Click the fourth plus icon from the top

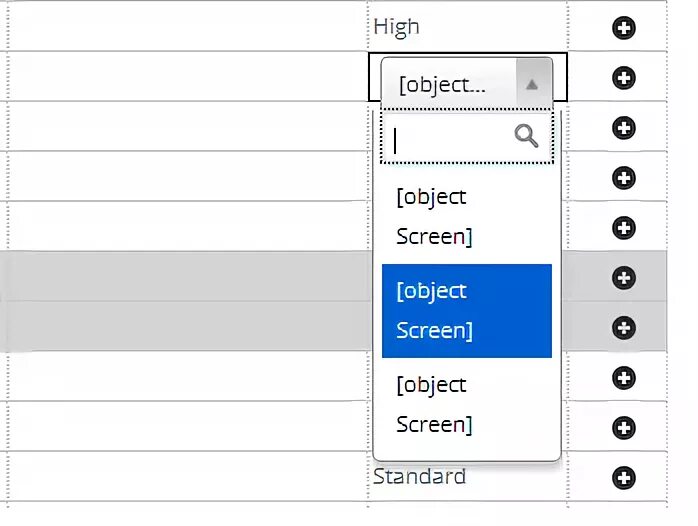pos(623,177)
